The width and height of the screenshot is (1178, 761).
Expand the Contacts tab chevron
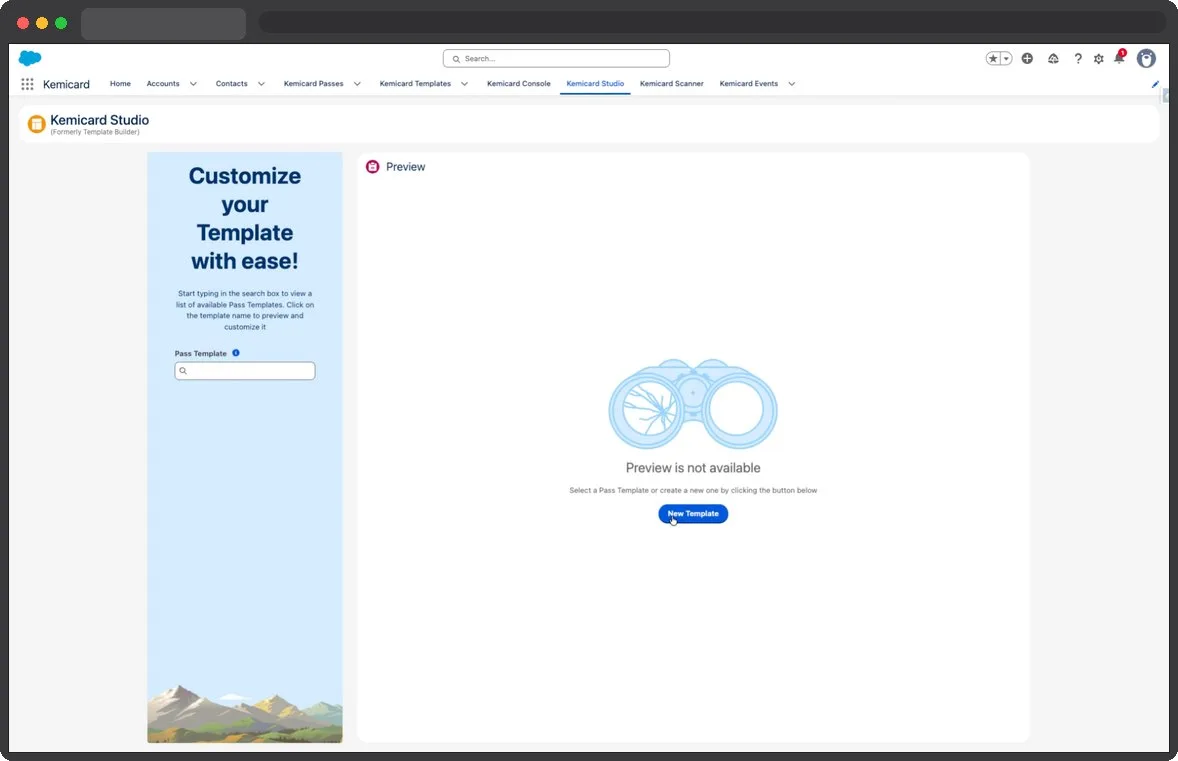261,84
